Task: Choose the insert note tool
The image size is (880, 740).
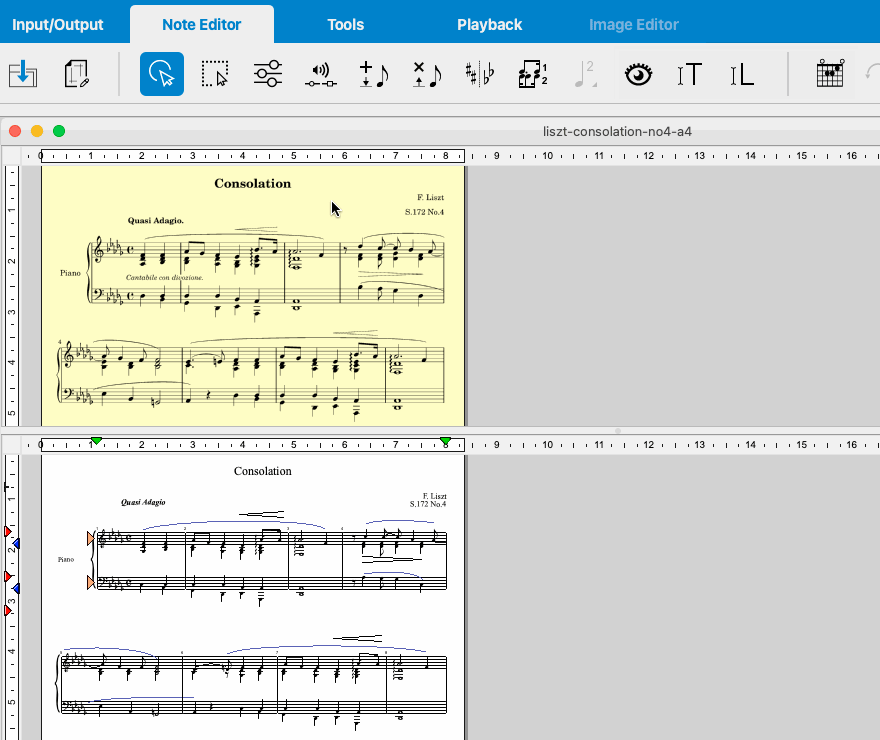Action: tap(374, 74)
